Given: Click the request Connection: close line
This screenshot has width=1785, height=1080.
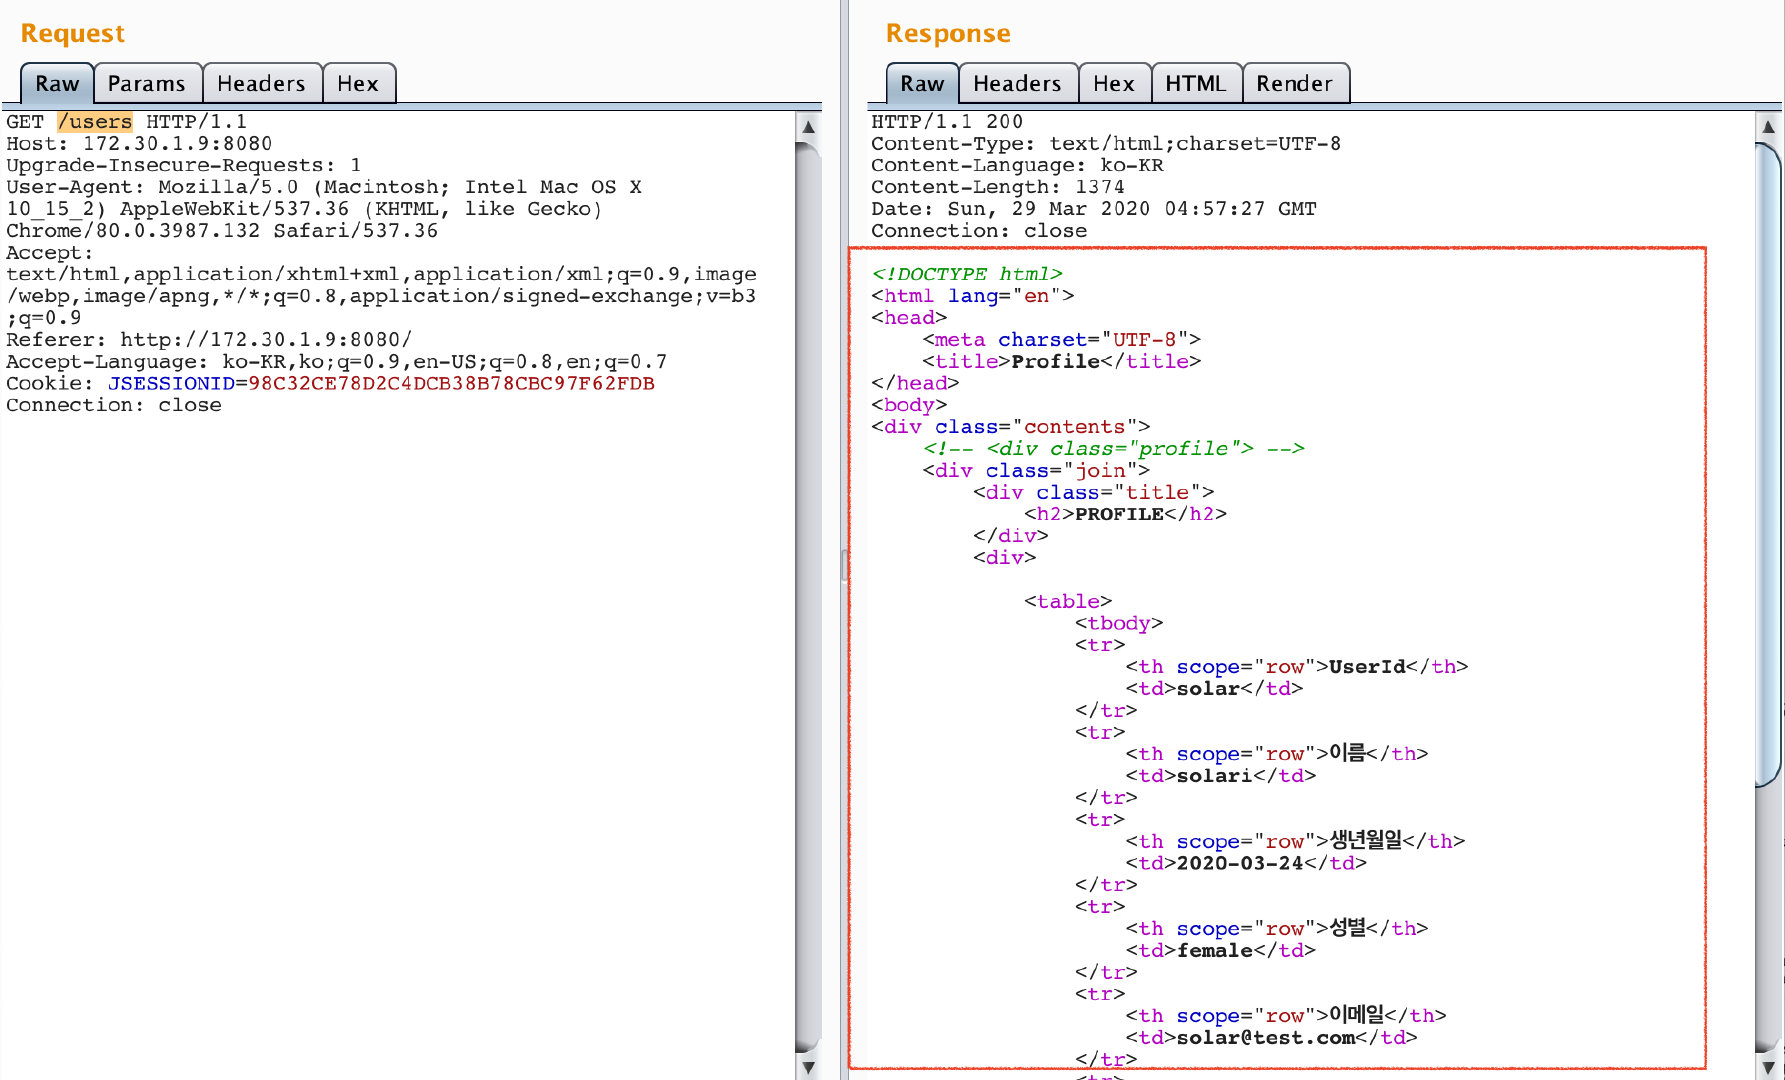Looking at the screenshot, I should point(114,406).
